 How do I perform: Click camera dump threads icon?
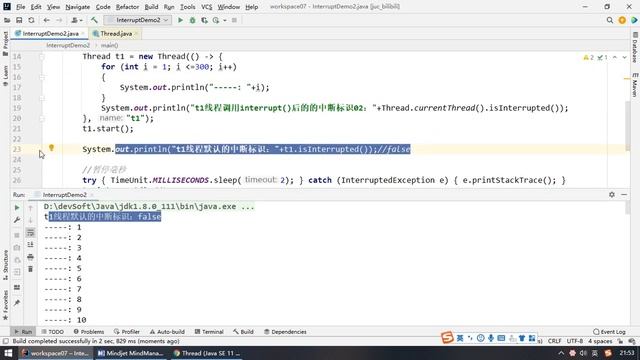click(17, 247)
